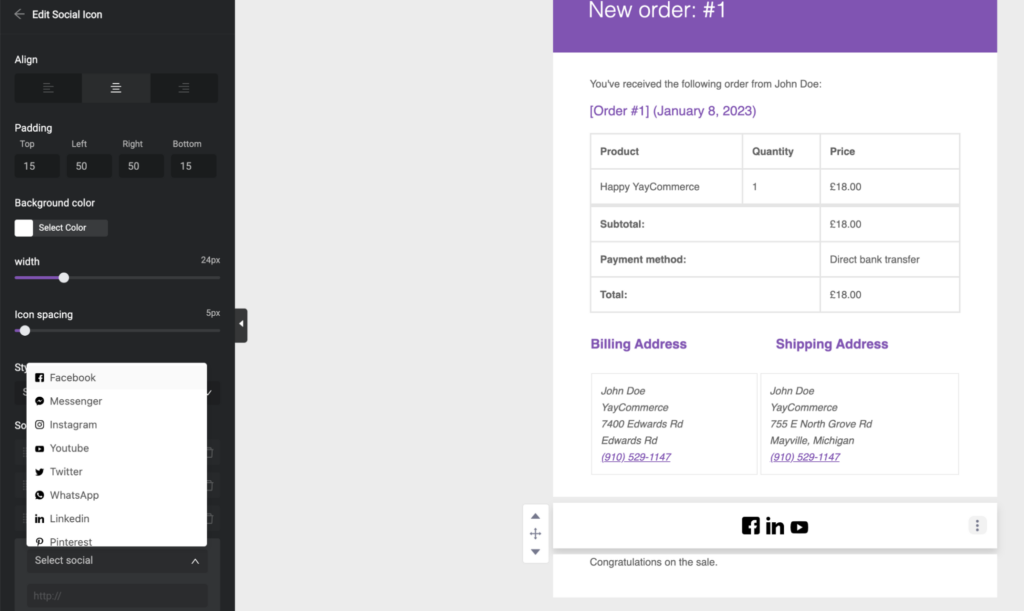
Task: Select the Direct bank transfer cell
Action: click(x=889, y=259)
